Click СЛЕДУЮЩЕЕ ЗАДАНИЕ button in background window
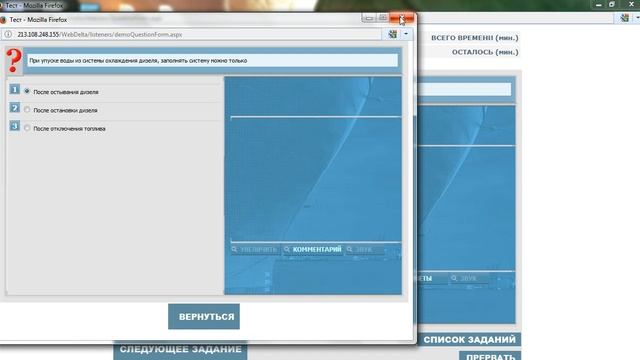640x360 pixels. [180, 350]
